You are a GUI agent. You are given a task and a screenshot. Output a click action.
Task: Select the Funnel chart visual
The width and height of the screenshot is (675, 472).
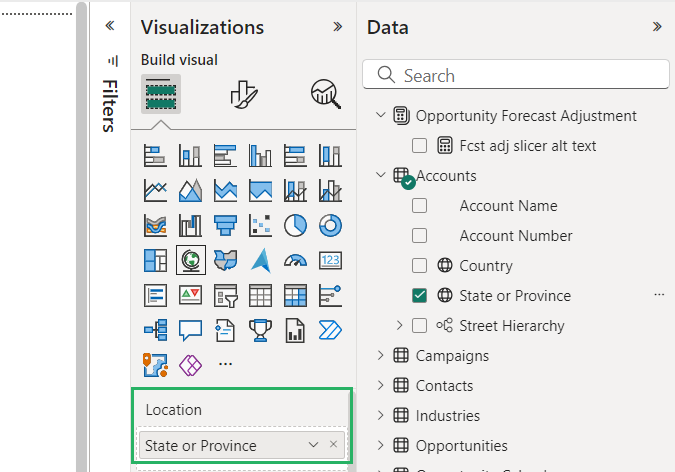[225, 224]
